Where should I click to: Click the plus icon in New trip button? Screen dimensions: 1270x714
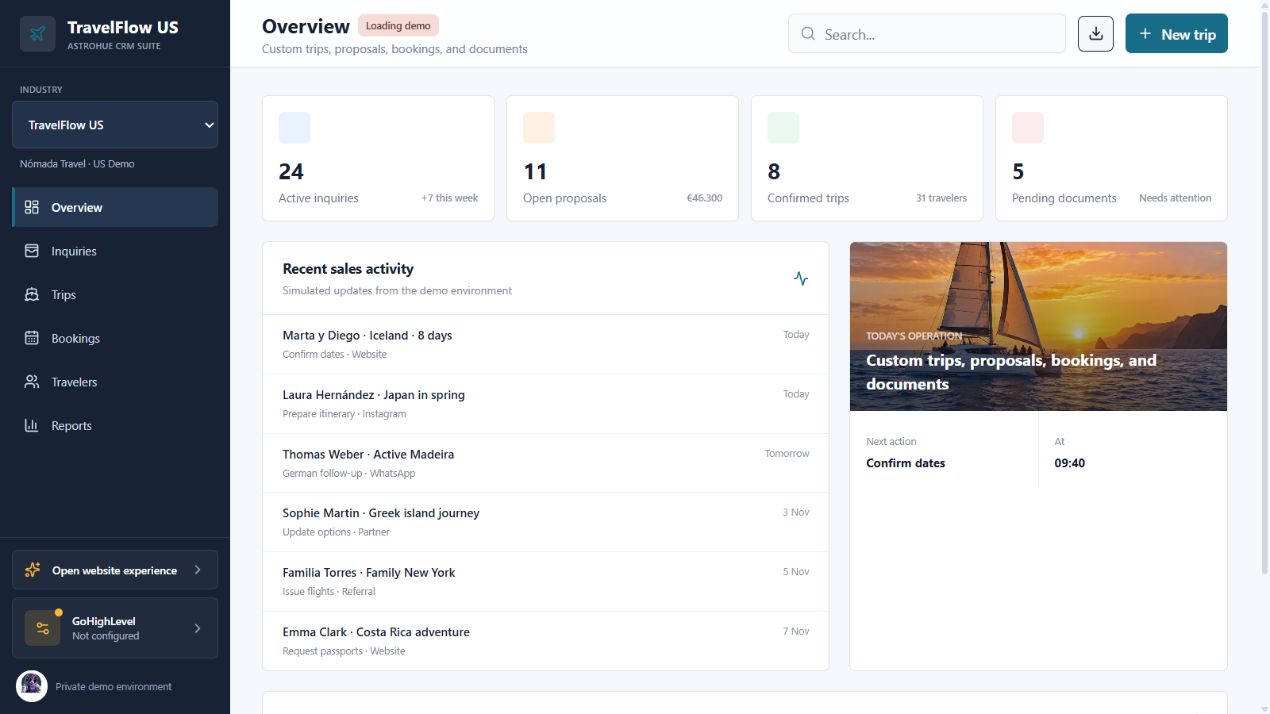point(1145,34)
